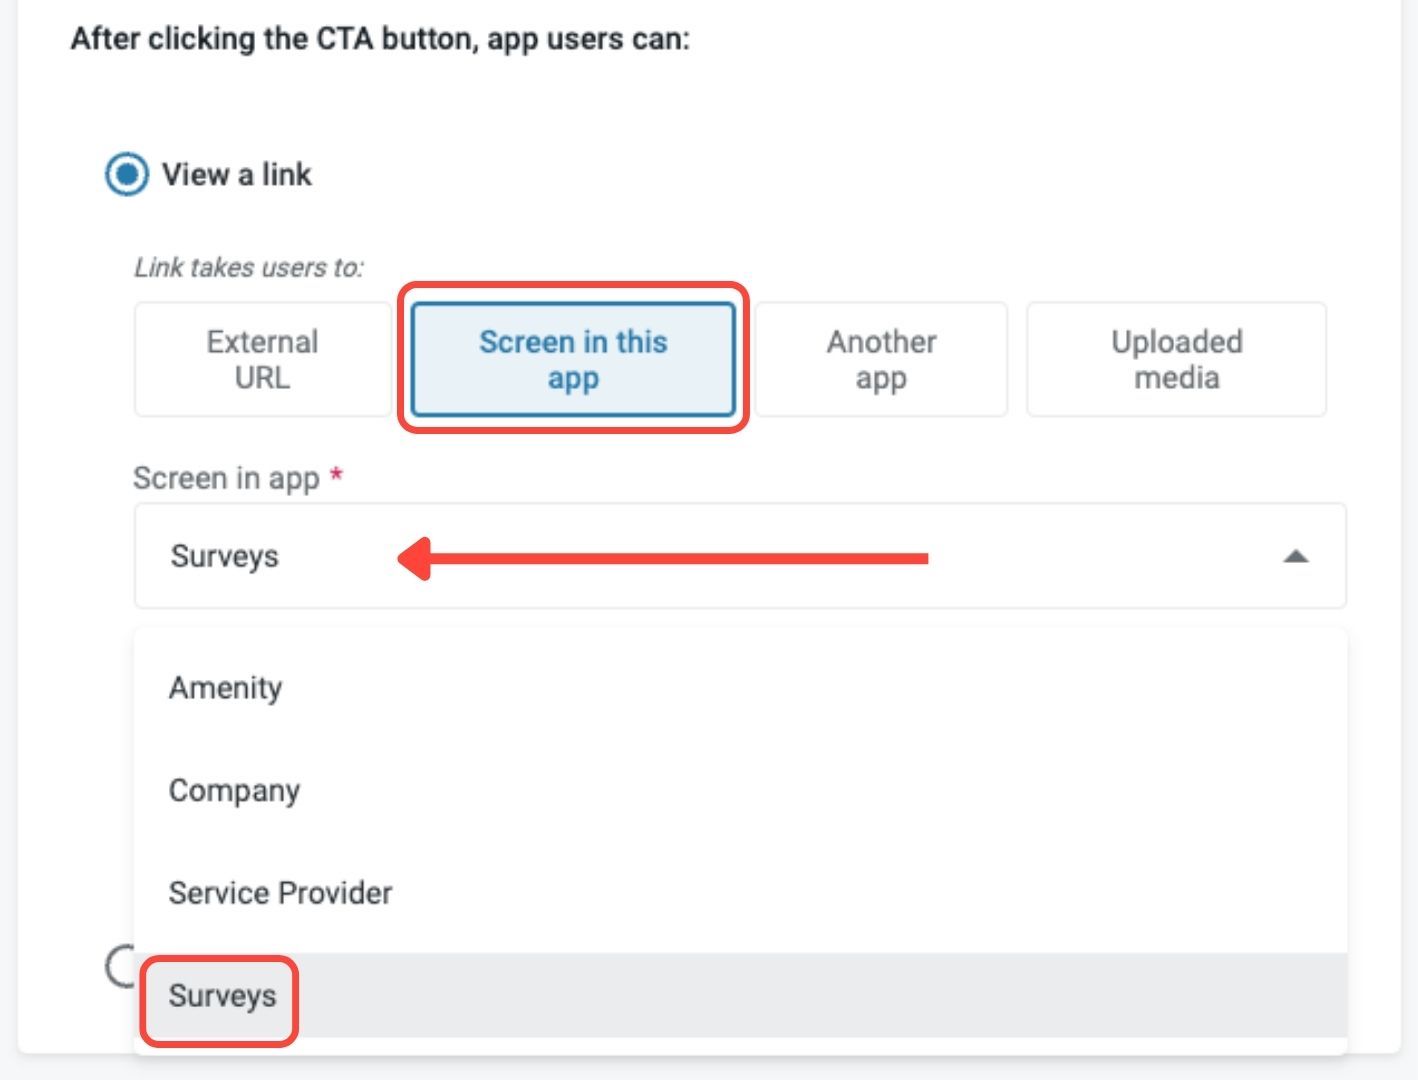The height and width of the screenshot is (1080, 1418).
Task: Click the selected Surveys value in the field
Action: [x=225, y=556]
